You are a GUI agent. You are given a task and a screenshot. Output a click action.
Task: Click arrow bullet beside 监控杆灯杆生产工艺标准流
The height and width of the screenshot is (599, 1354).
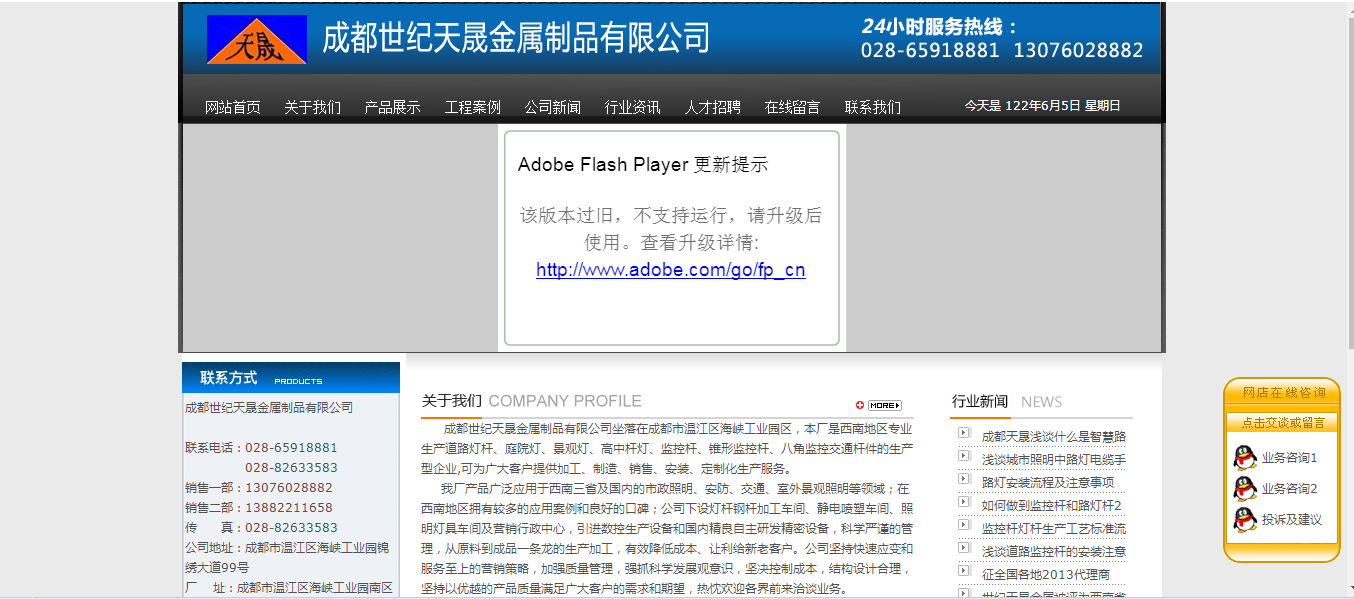tap(964, 525)
